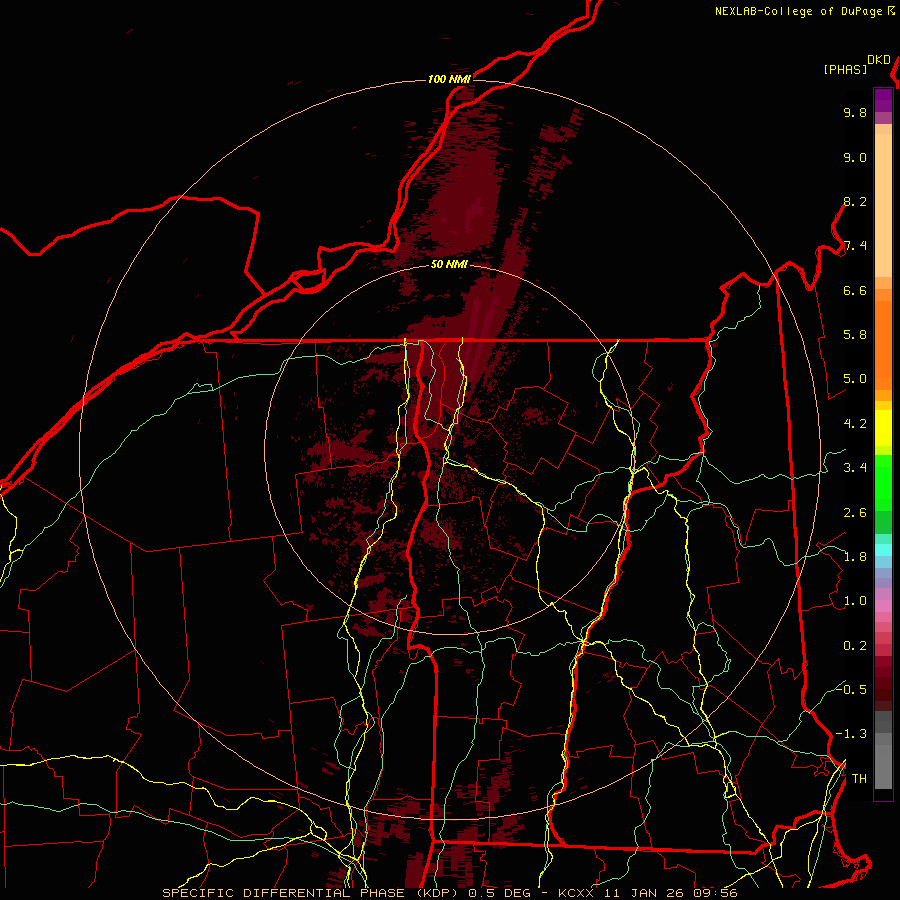Click the 4.2 legend value
The height and width of the screenshot is (900, 900).
[855, 424]
